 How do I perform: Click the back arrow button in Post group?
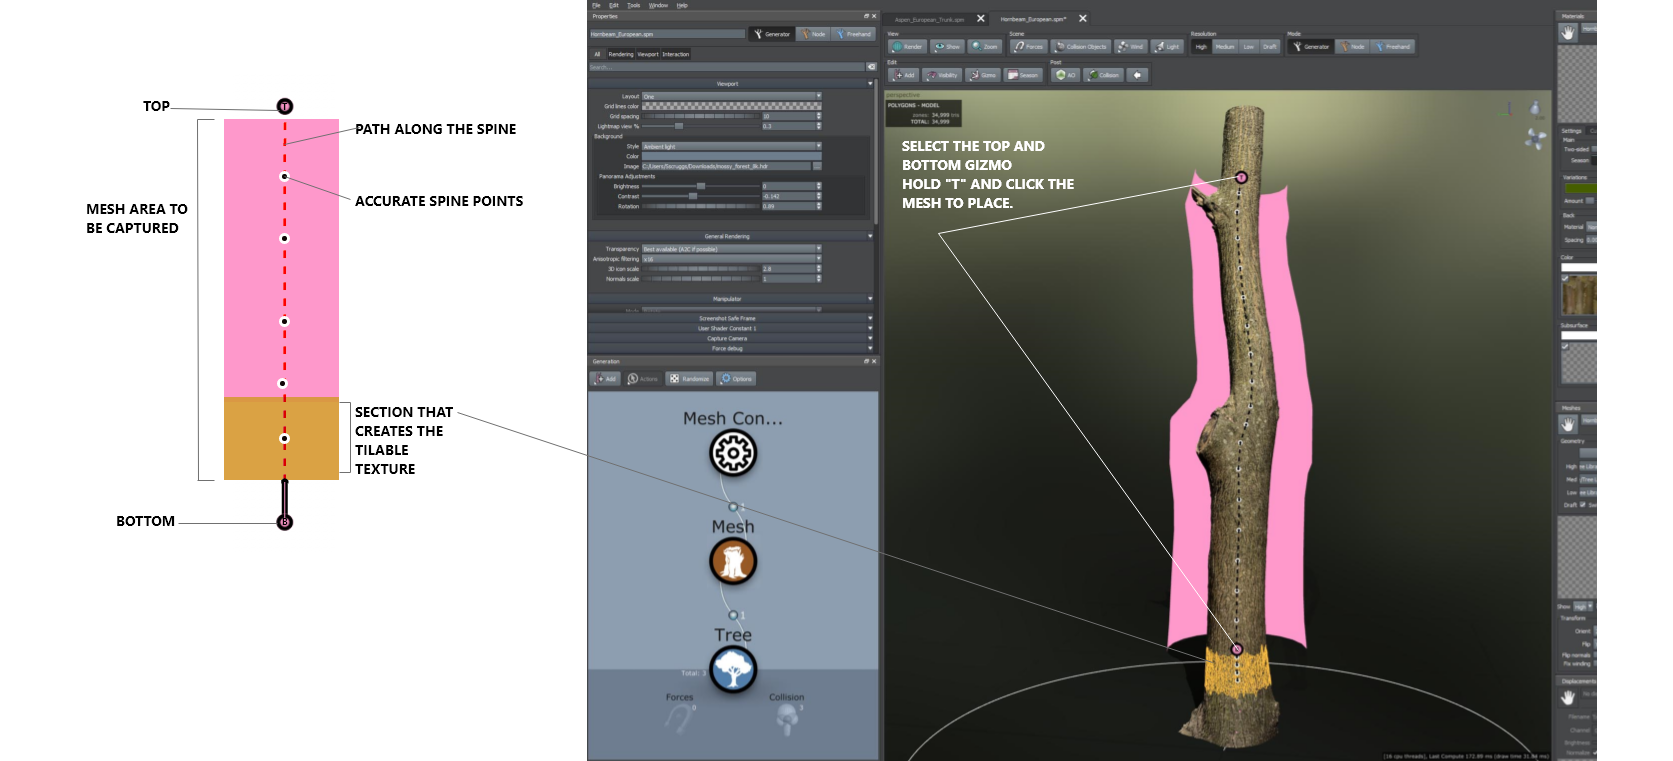click(1137, 75)
